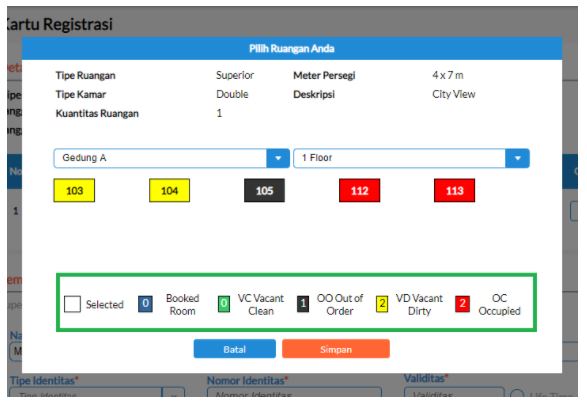Click the yellow VD Vacant Dirty swatch
Screen dimensions: 587x403
[x=382, y=304]
